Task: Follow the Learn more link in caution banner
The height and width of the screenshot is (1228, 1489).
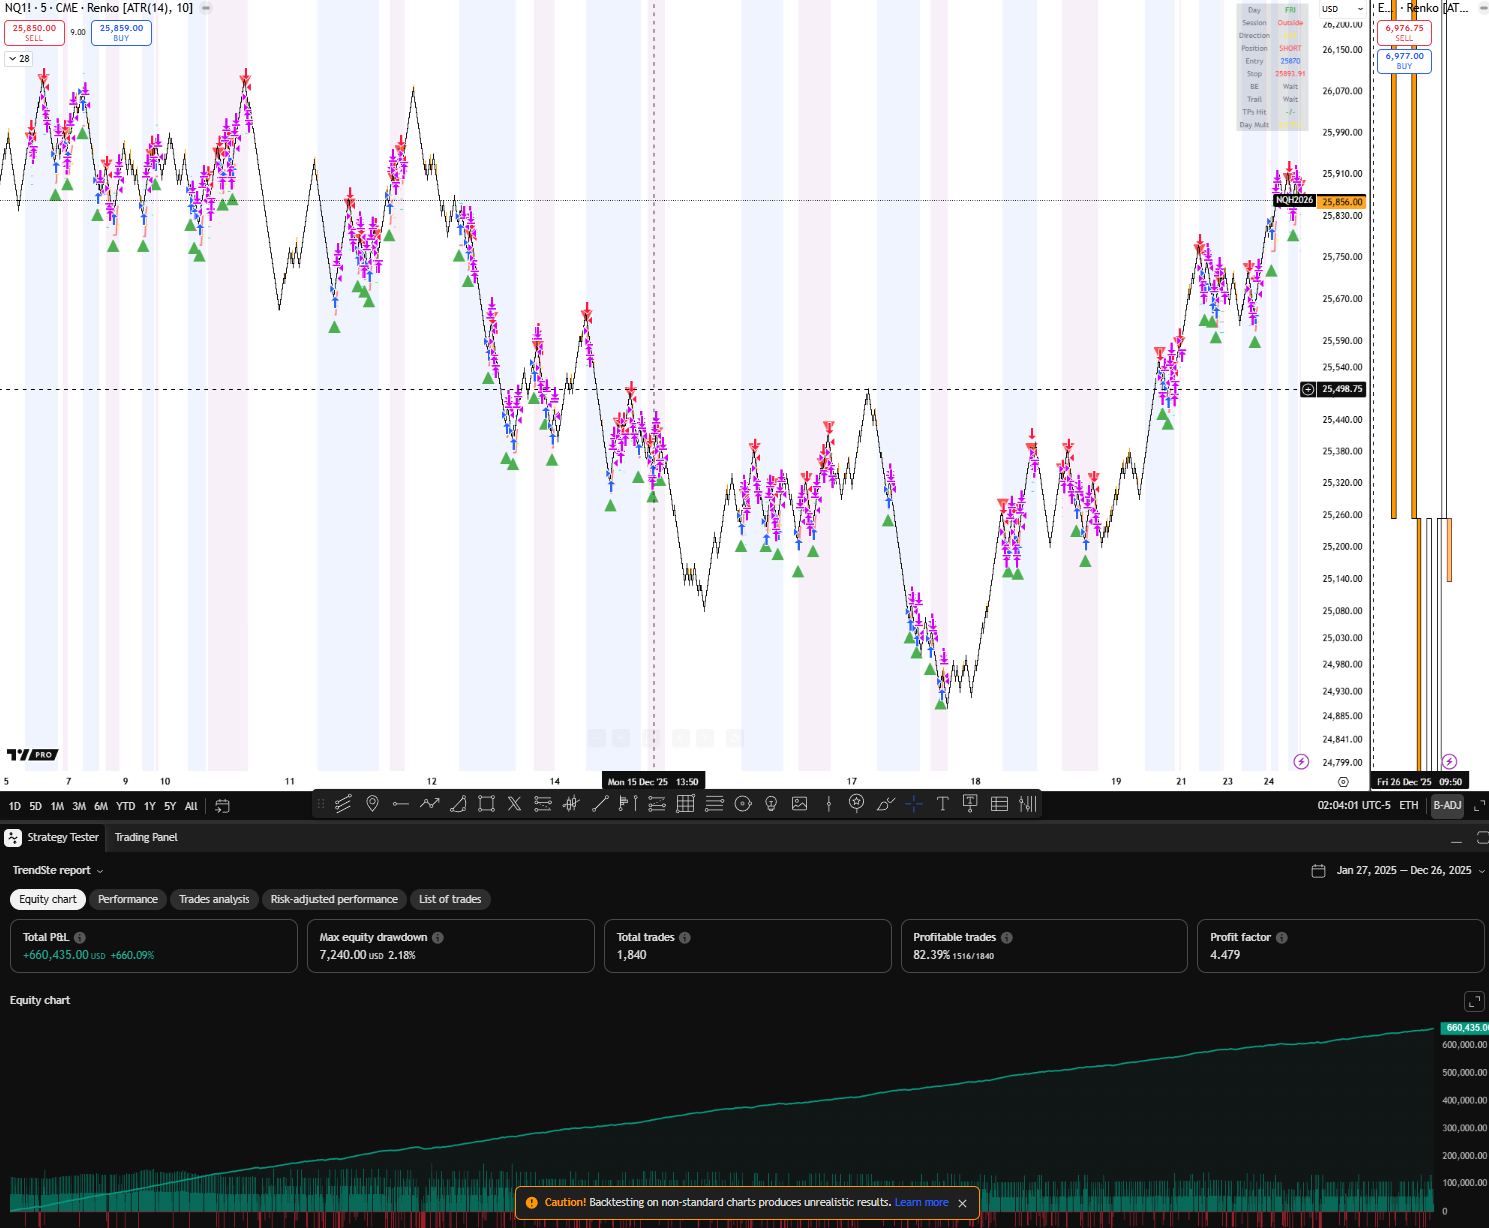Action: coord(921,1203)
